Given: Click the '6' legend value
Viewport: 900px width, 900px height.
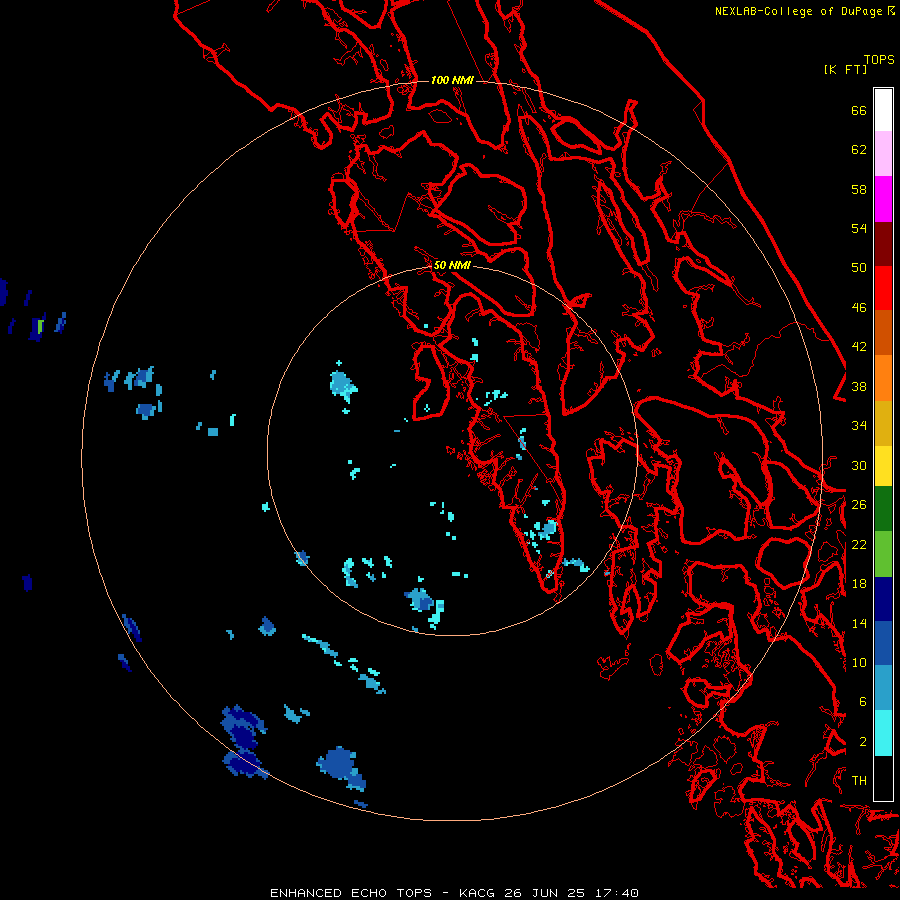Looking at the screenshot, I should (x=863, y=702).
